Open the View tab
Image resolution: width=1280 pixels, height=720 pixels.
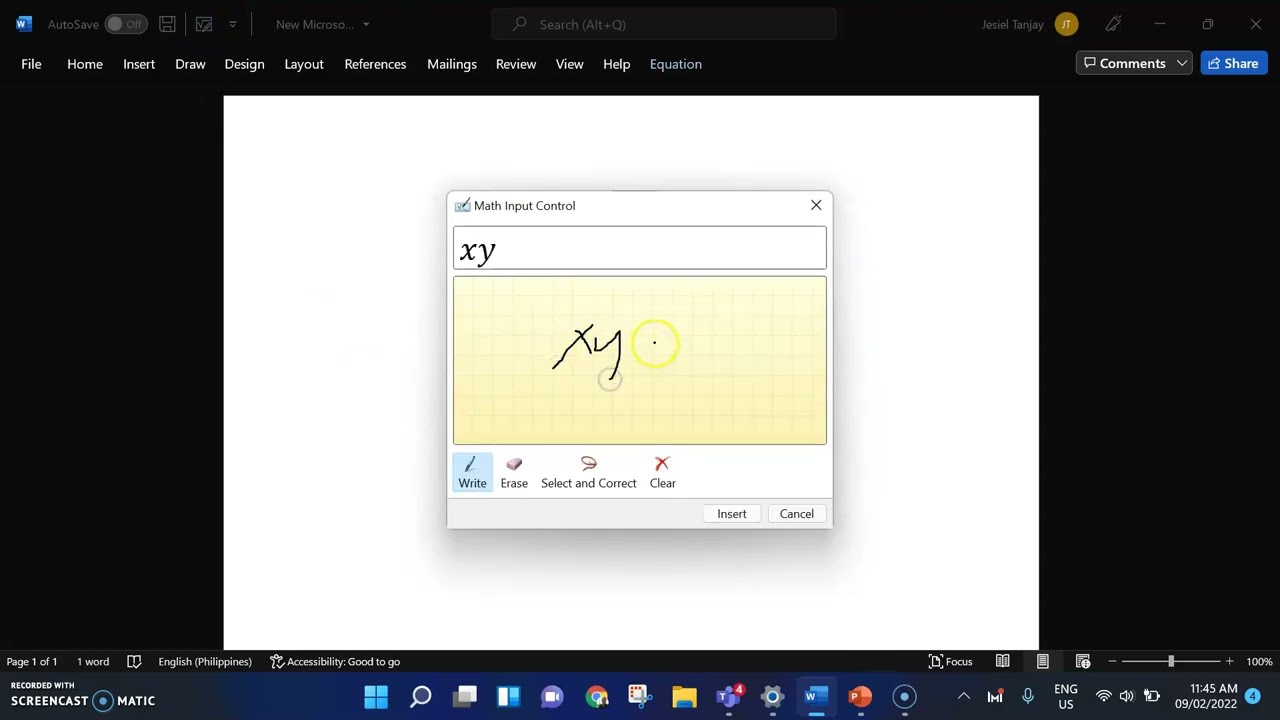569,64
